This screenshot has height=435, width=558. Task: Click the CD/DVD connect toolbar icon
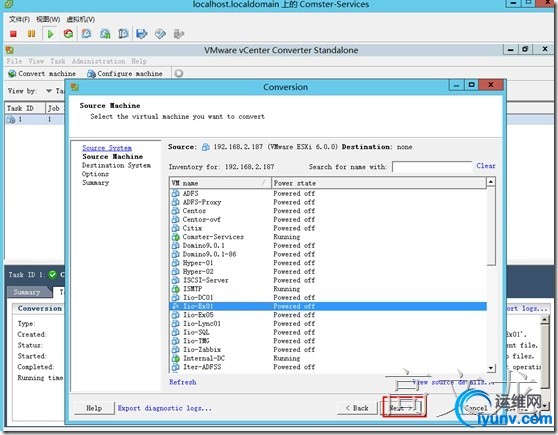160,34
